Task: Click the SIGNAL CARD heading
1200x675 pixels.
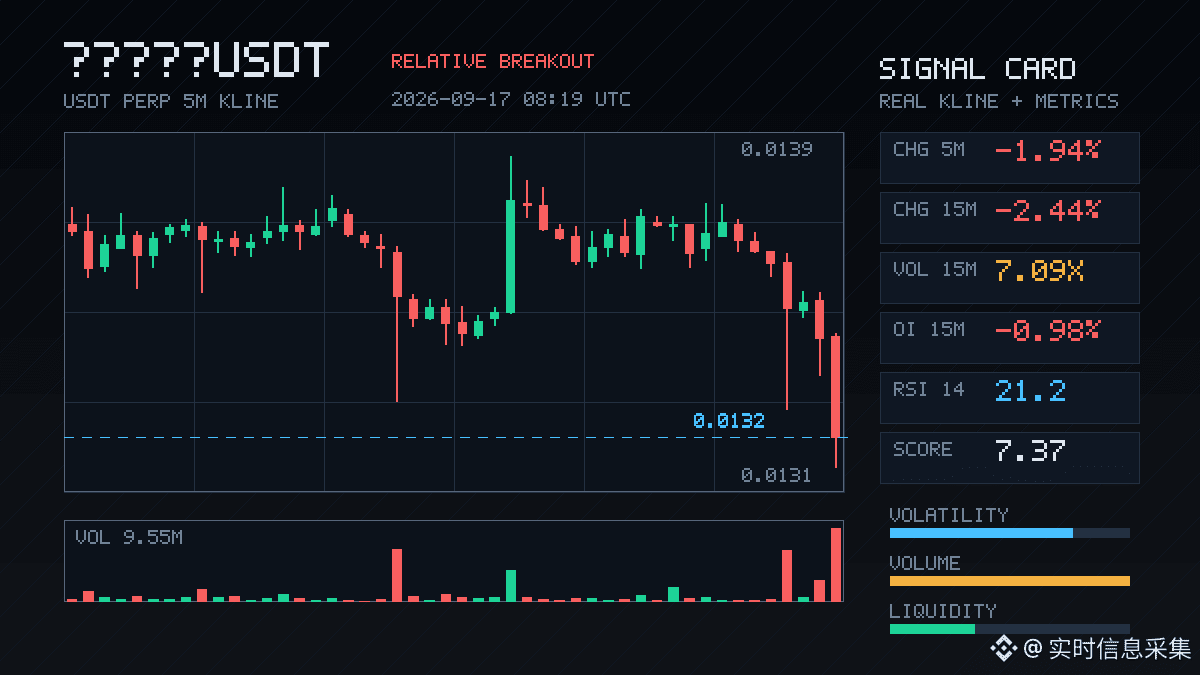Action: (977, 69)
